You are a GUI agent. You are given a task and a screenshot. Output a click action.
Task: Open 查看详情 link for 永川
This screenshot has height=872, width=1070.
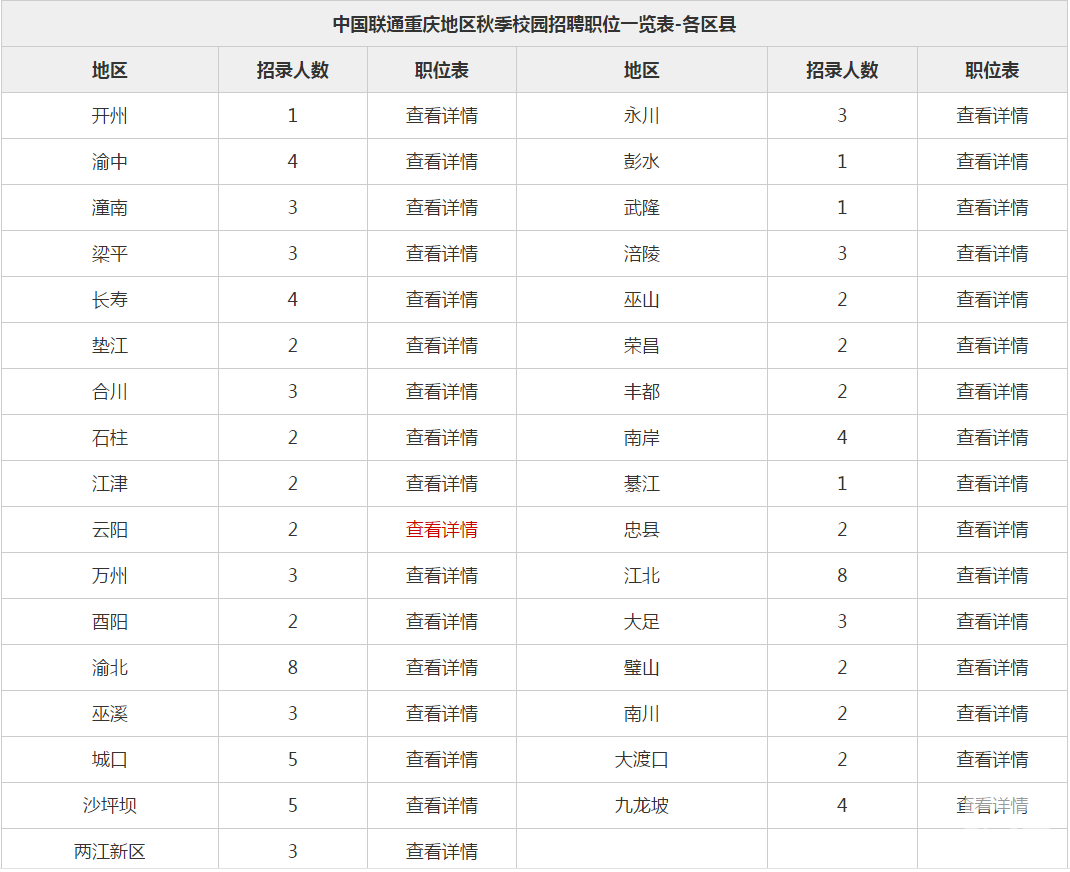pyautogui.click(x=992, y=115)
